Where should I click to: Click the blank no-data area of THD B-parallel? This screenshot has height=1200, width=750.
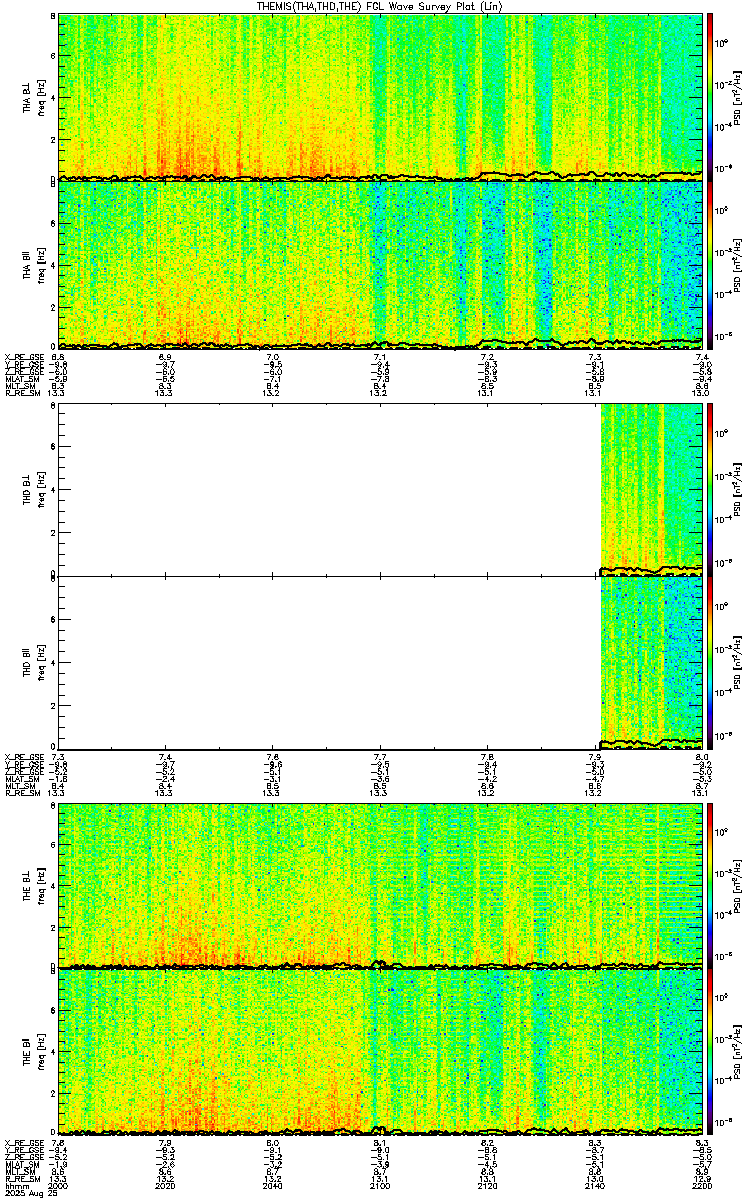tap(329, 661)
